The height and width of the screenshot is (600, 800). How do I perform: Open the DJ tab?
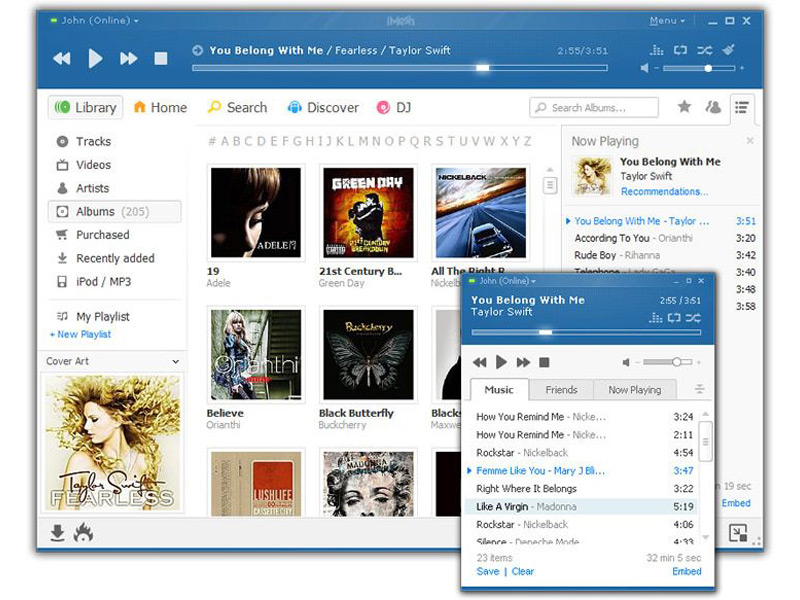(394, 108)
